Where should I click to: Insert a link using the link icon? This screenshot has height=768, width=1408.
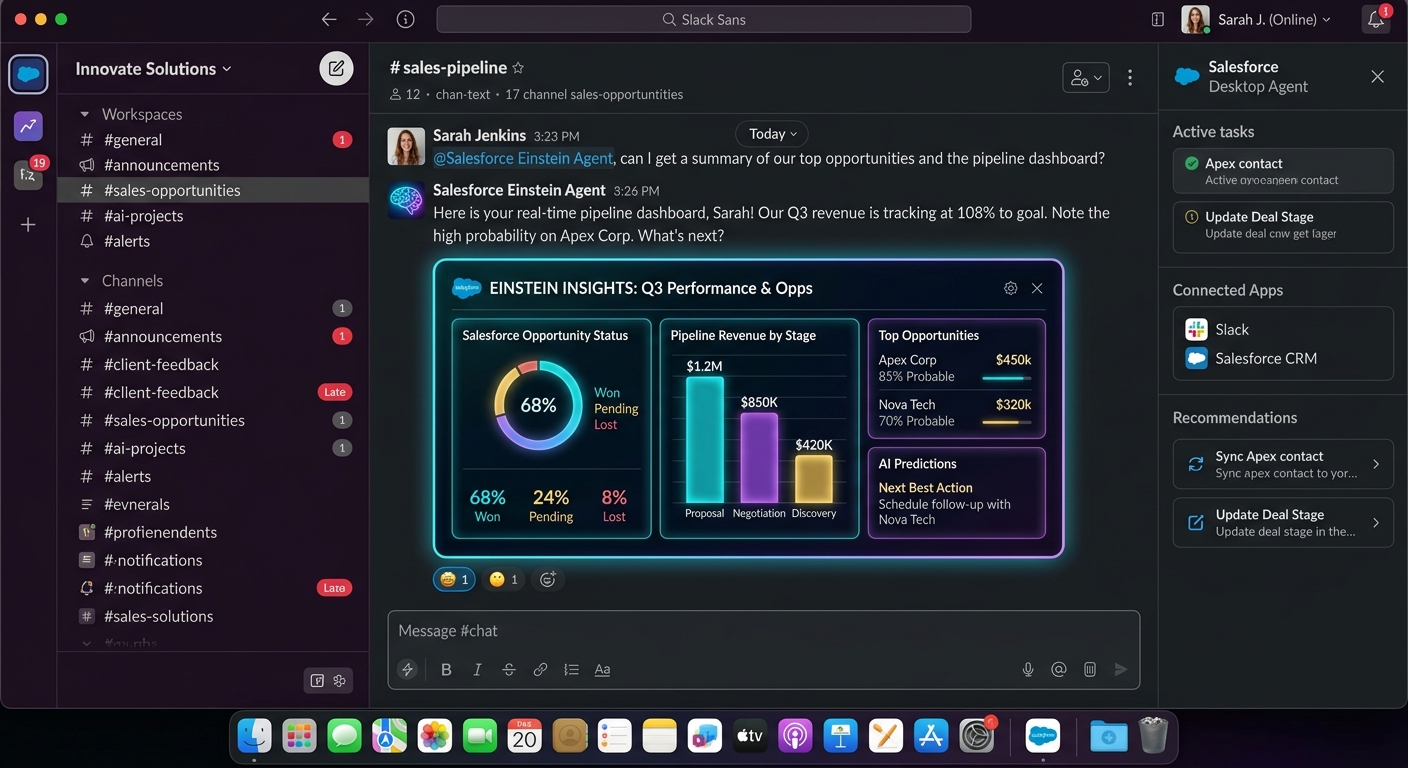[x=540, y=669]
